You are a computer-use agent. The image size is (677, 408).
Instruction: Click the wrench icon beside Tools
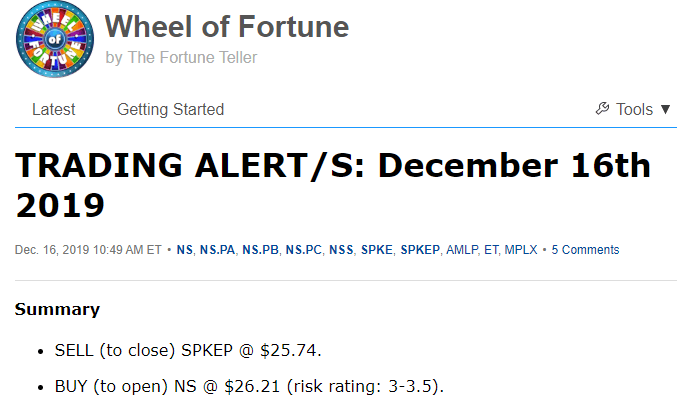602,109
